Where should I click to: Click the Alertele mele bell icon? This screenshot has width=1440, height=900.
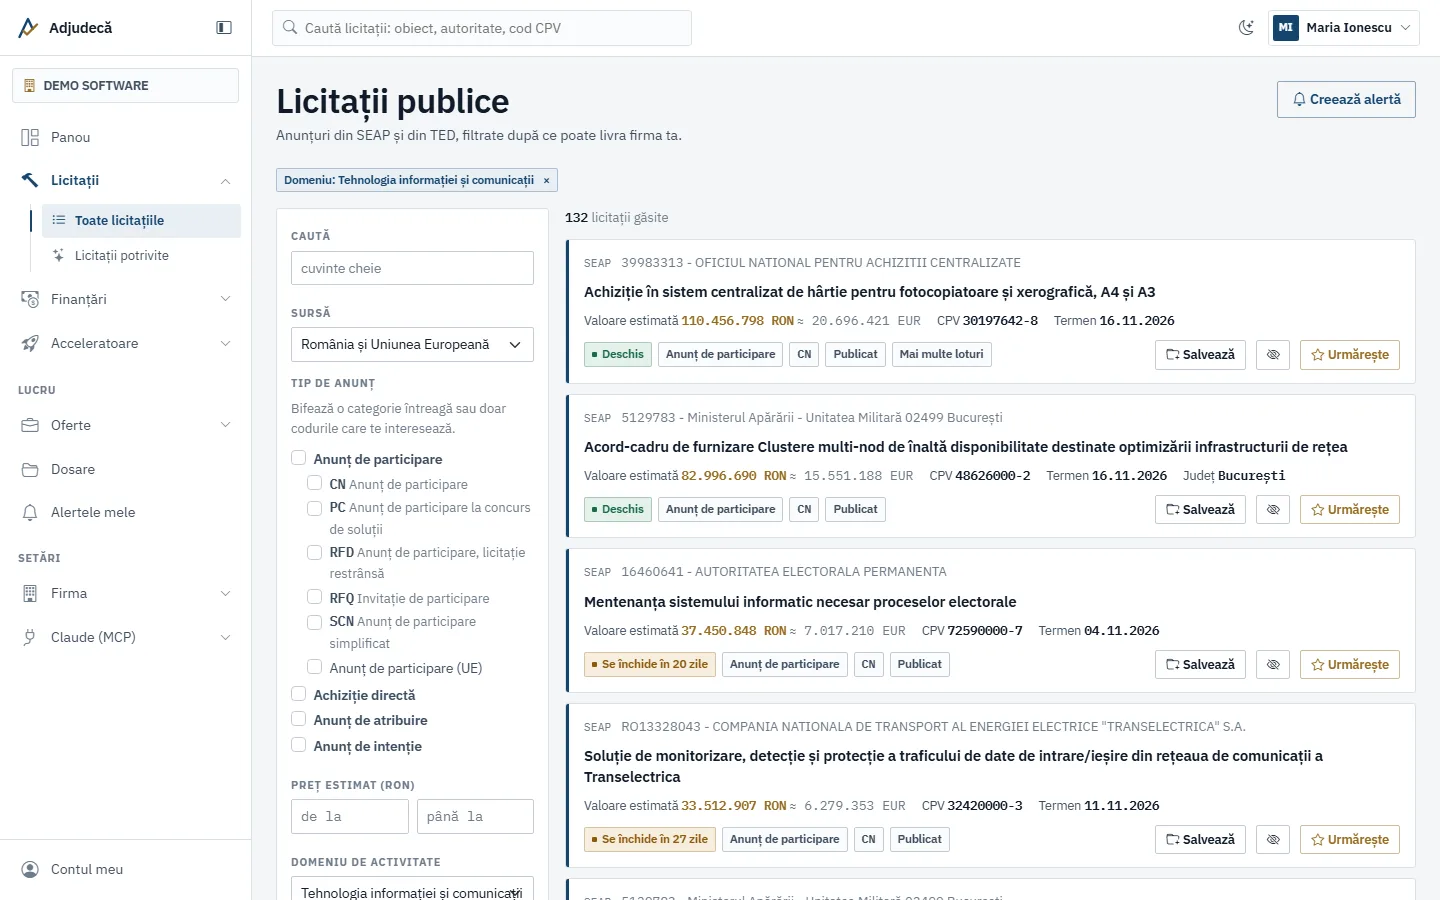(x=30, y=512)
